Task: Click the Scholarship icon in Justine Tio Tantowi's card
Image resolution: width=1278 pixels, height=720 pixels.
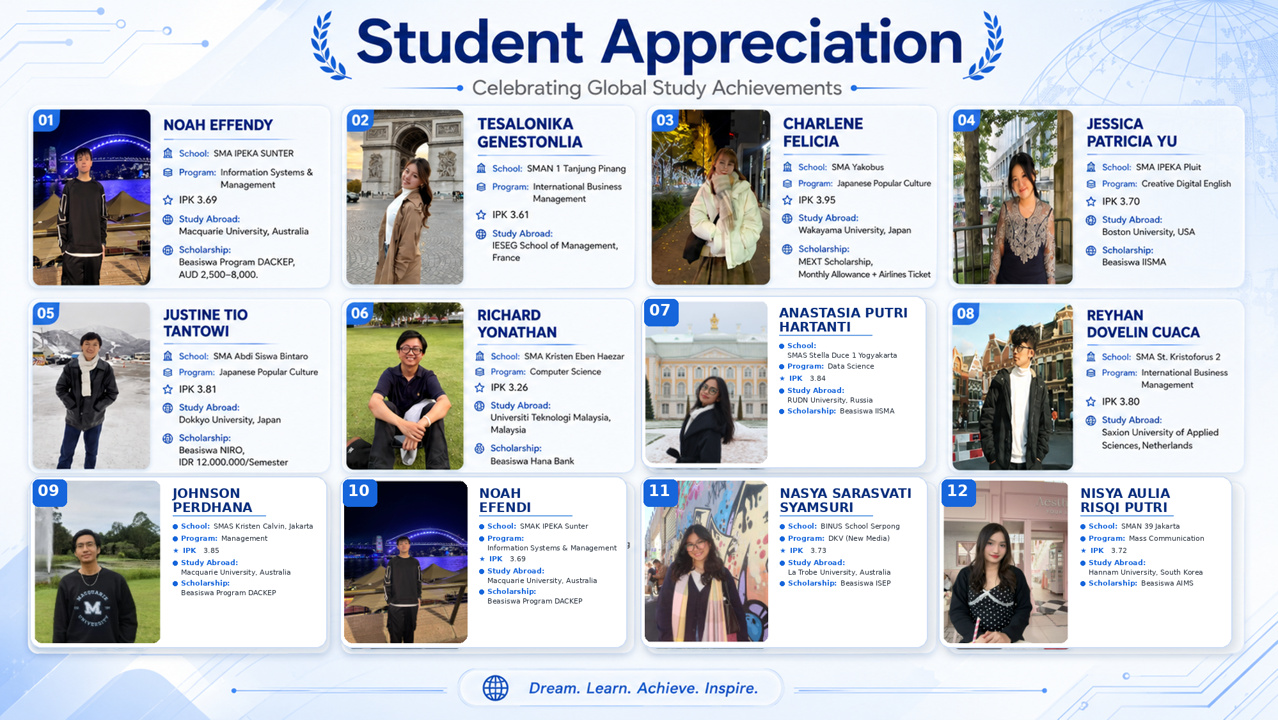Action: pos(168,438)
